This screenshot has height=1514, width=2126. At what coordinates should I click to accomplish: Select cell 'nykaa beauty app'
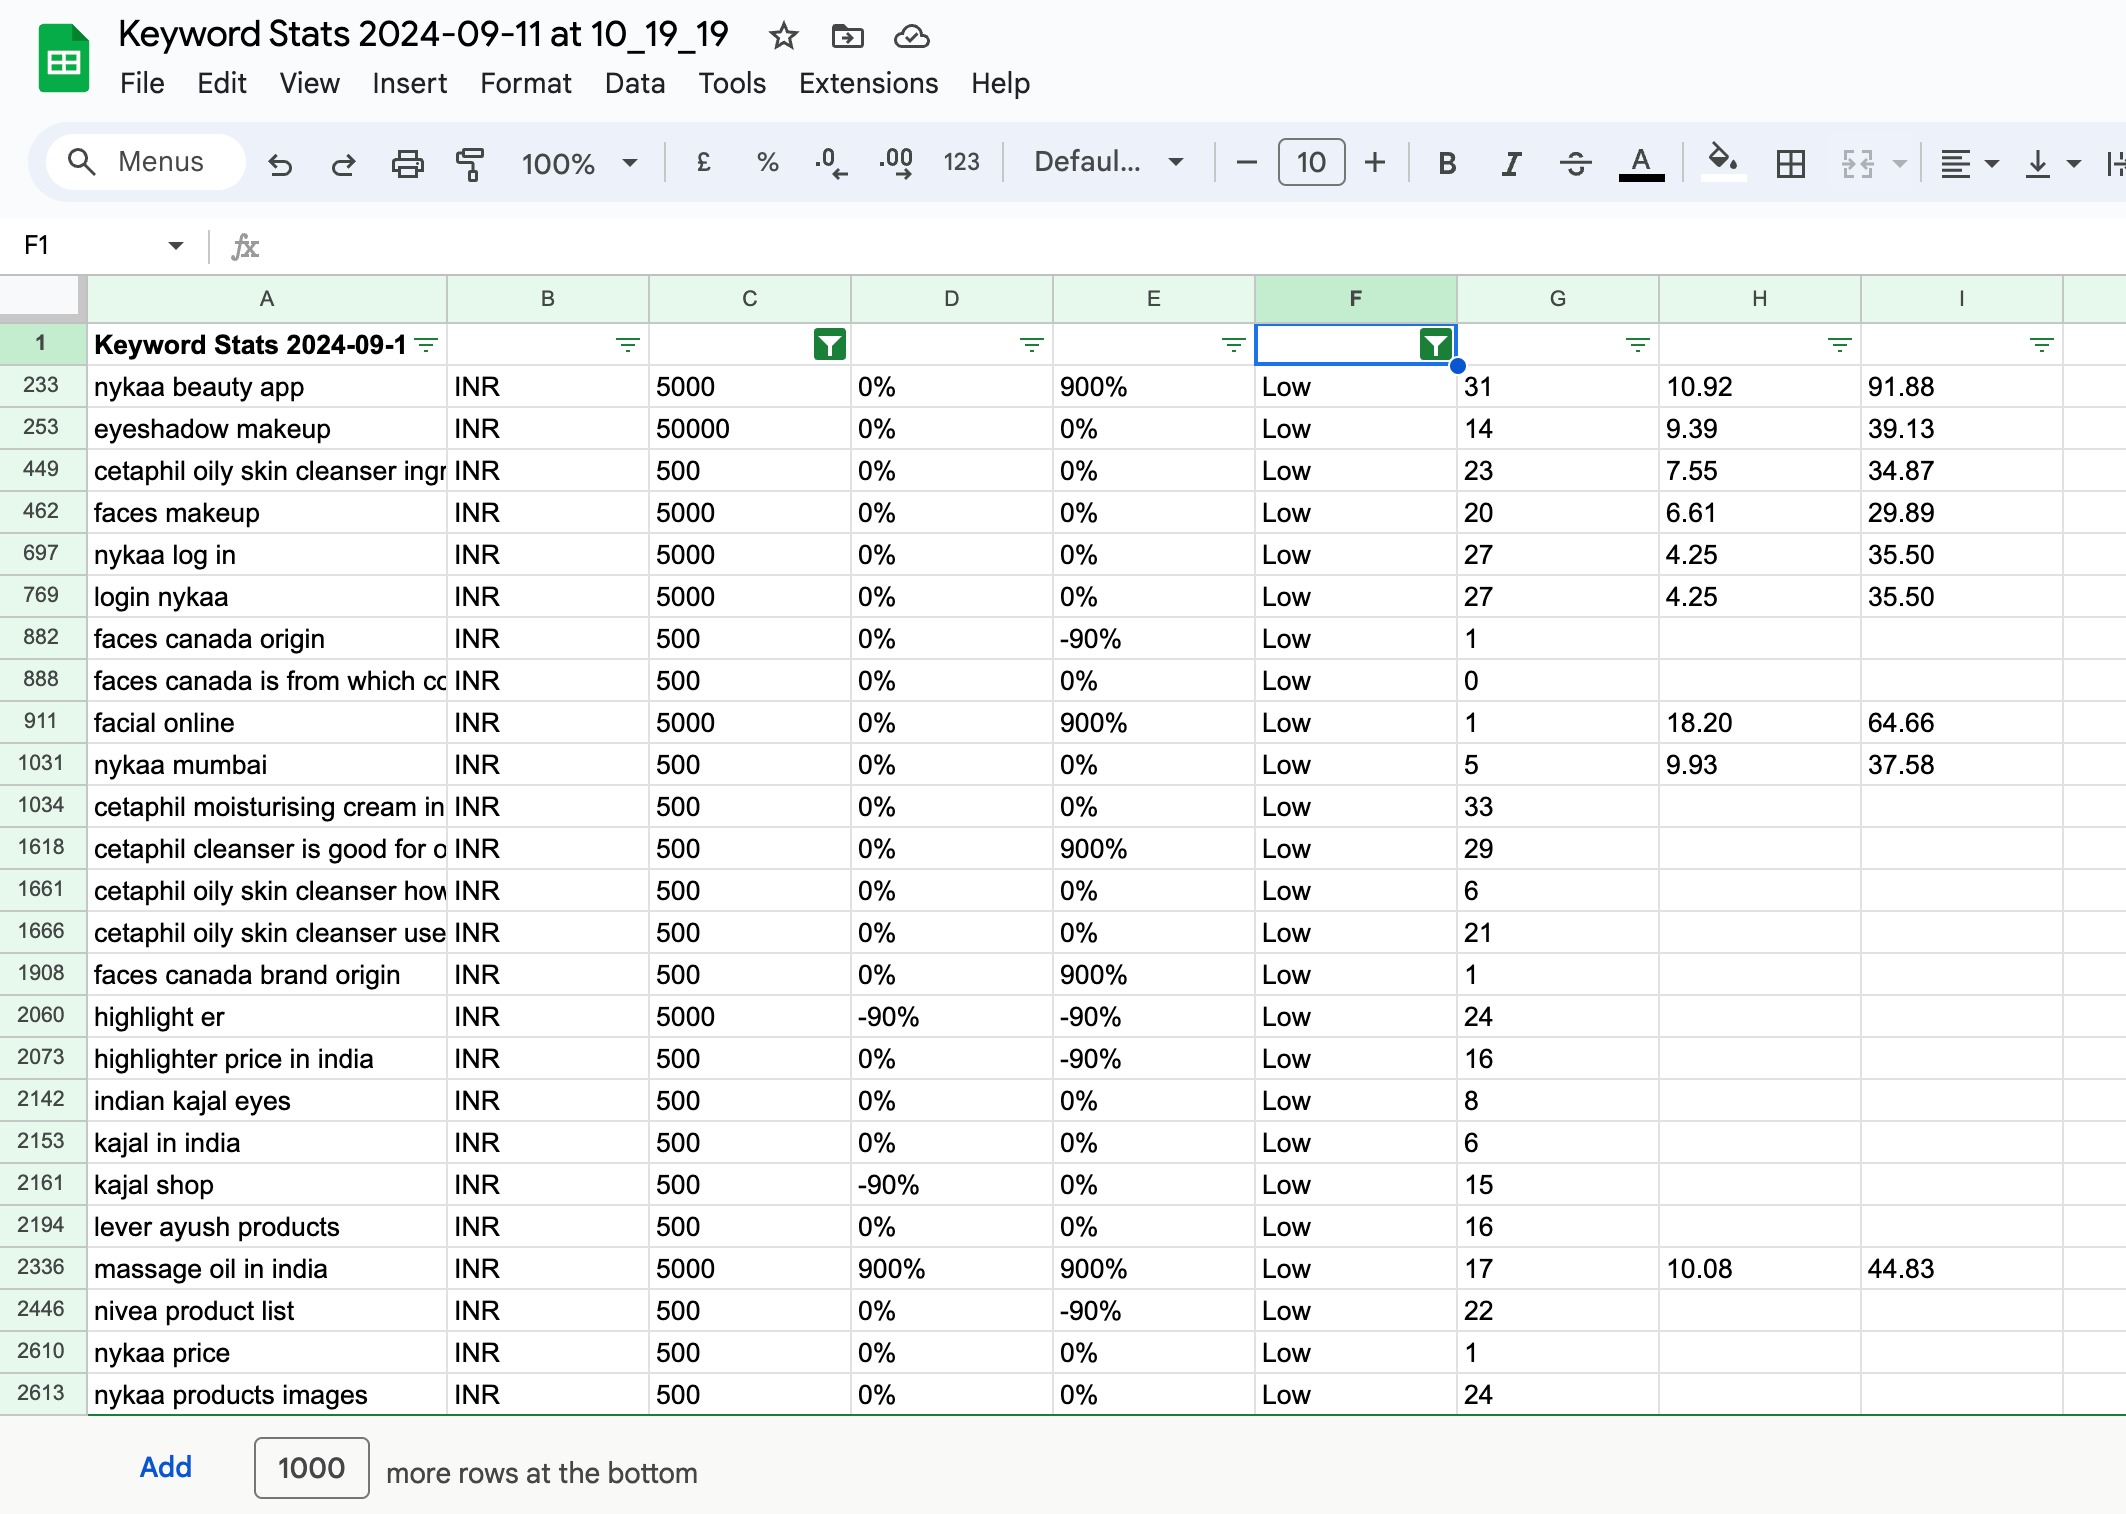pyautogui.click(x=267, y=387)
